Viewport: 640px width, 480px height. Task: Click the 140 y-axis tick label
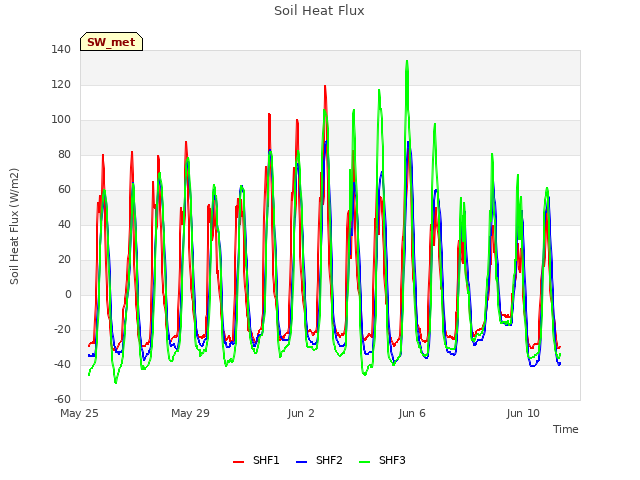(61, 50)
